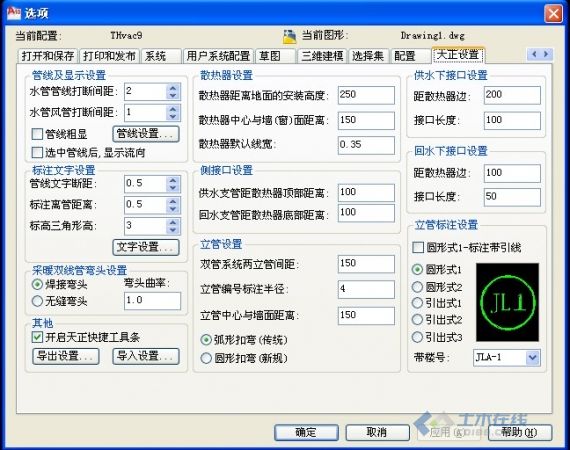Choose 圆形扣弯(新规) radio option
Screen dimensions: 570x450
point(206,358)
